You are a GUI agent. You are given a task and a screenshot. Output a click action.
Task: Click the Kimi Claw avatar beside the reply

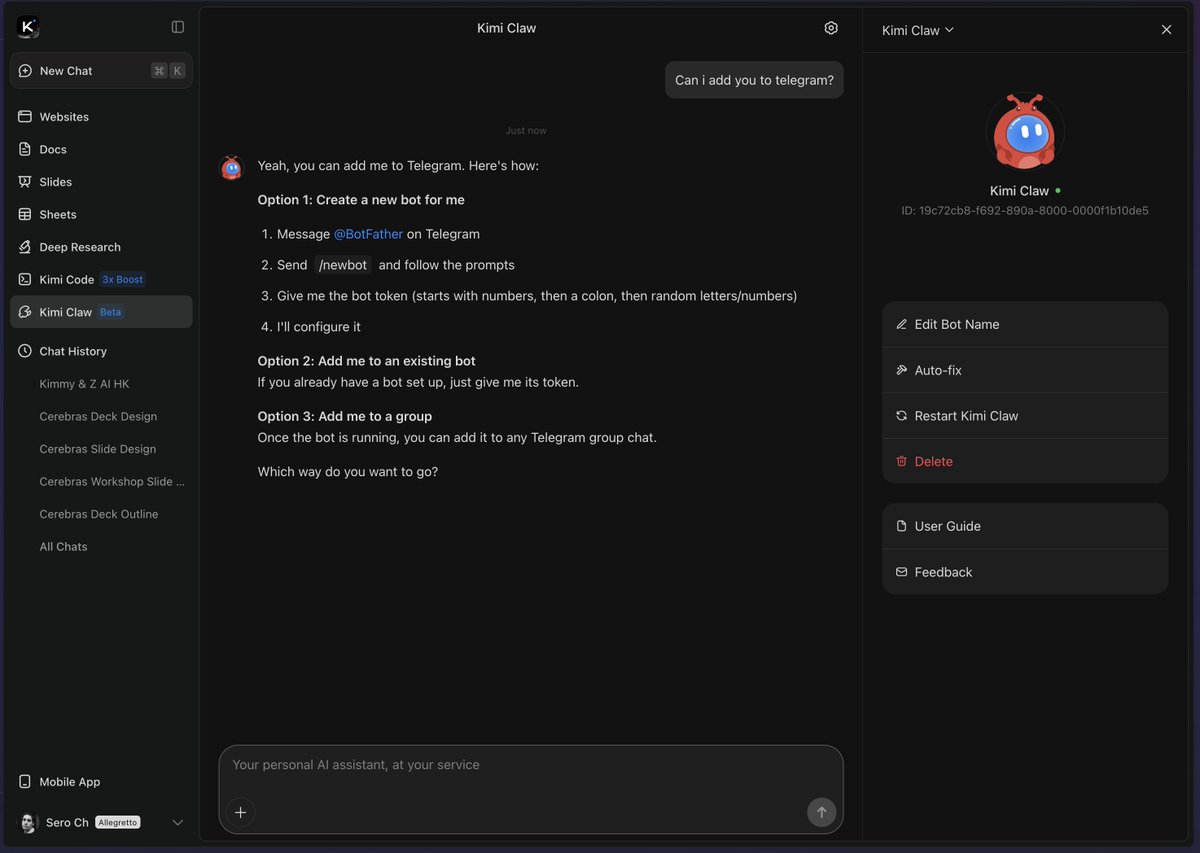tap(232, 167)
